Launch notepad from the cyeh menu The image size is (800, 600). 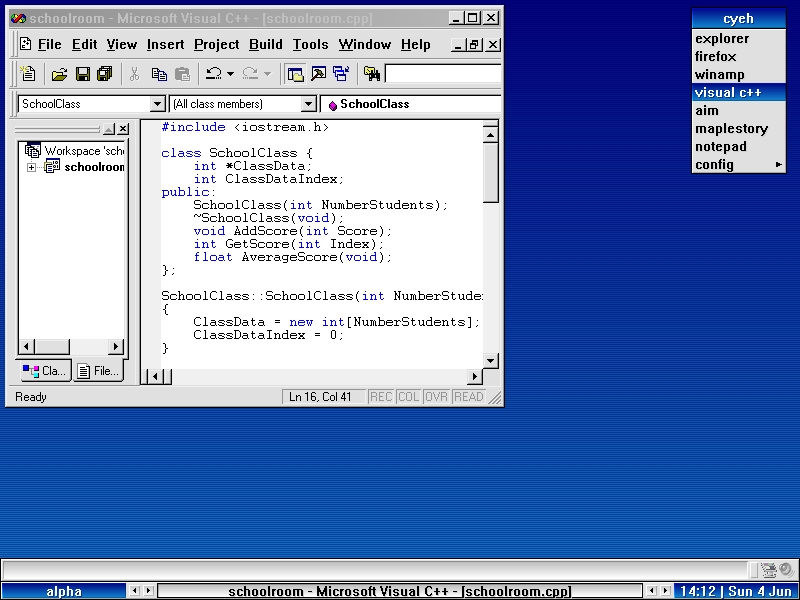(x=739, y=146)
